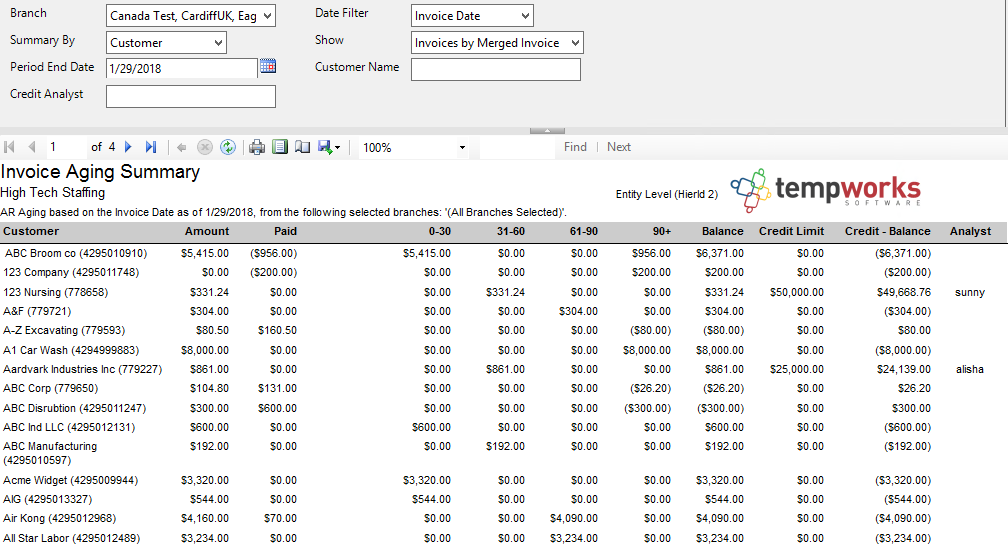Click the Next search link
1008x553 pixels.
(619, 147)
